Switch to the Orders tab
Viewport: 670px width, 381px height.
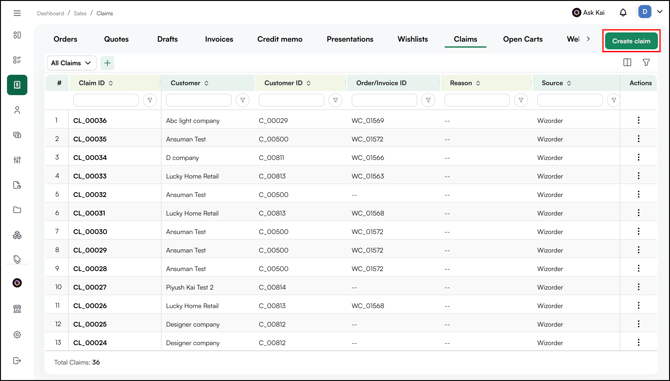pos(65,39)
